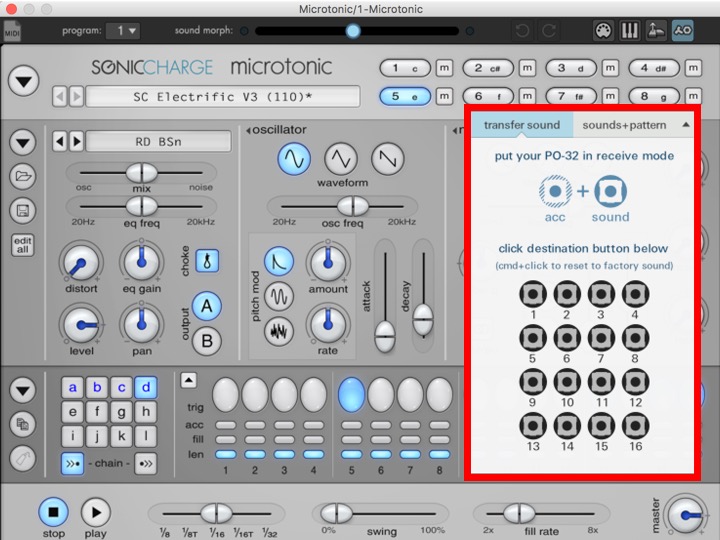720x540 pixels.
Task: Click PO-32 destination button 11
Action: click(601, 382)
